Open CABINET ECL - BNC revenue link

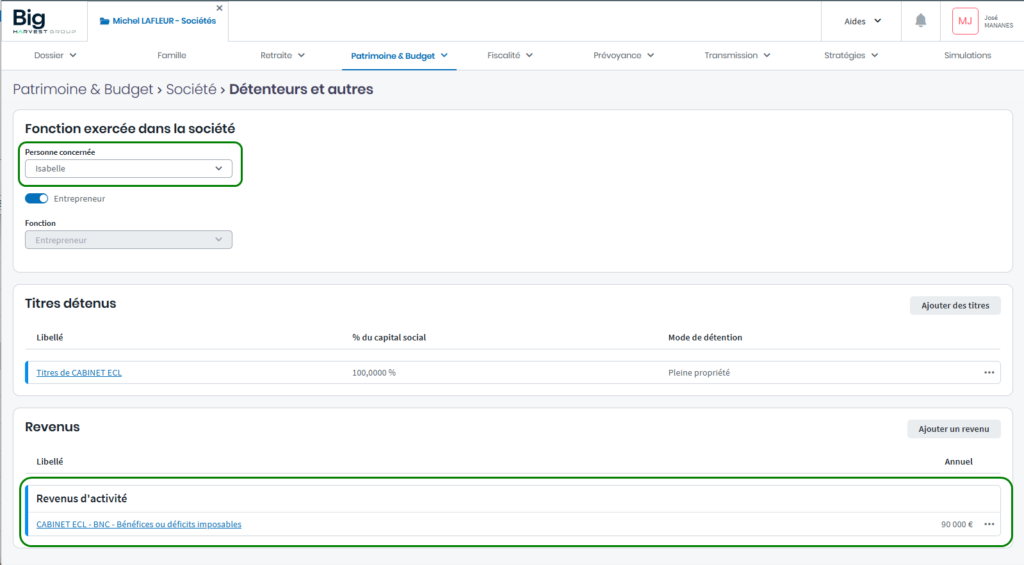[139, 524]
